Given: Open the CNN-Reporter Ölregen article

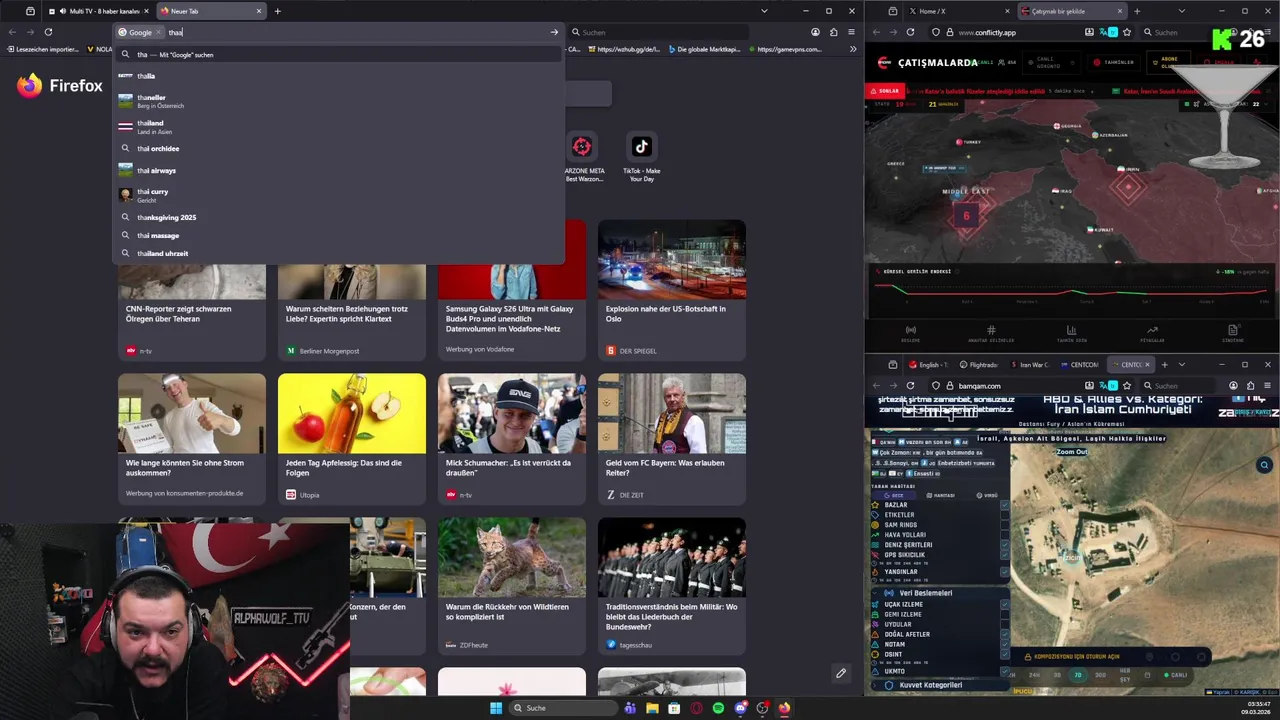Looking at the screenshot, I should 192,312.
